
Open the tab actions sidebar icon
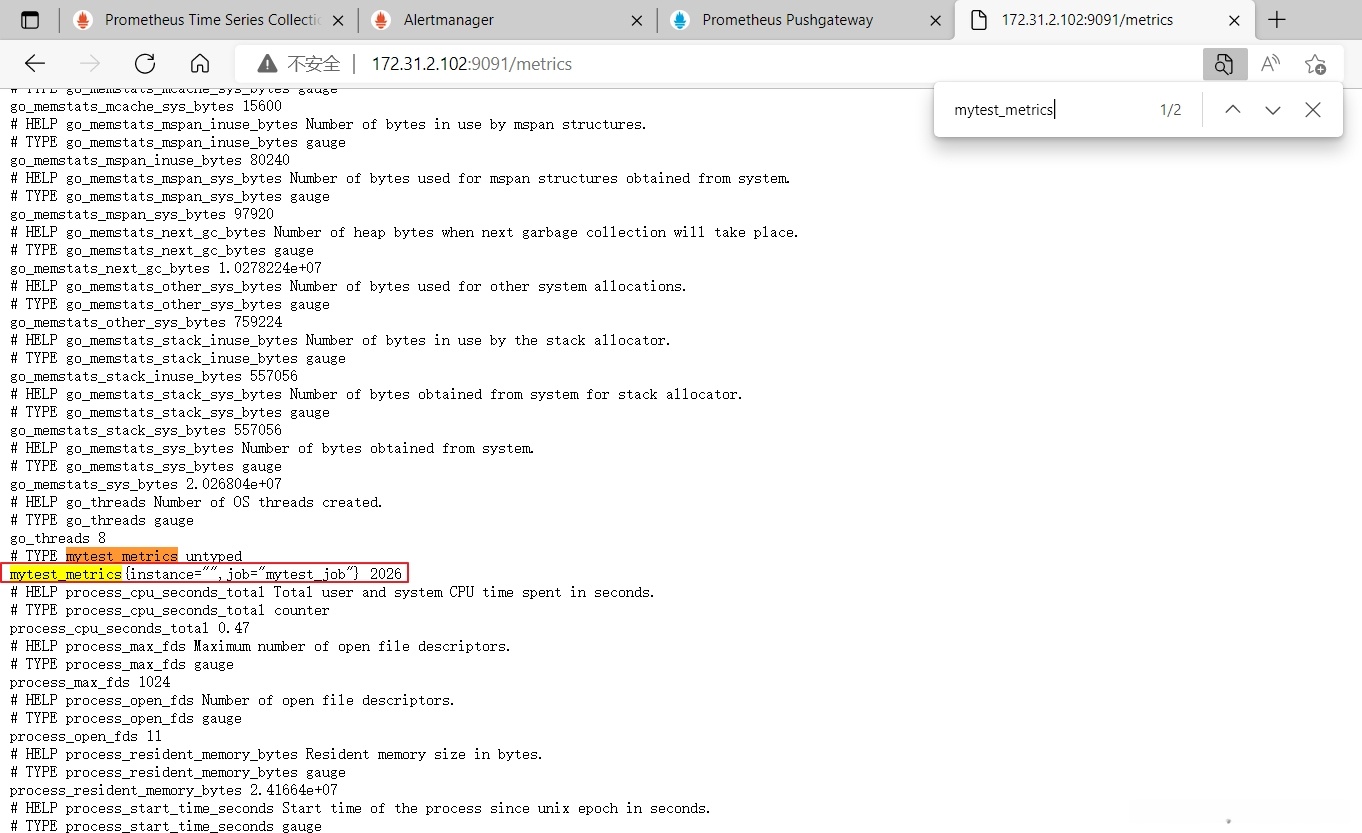coord(30,20)
